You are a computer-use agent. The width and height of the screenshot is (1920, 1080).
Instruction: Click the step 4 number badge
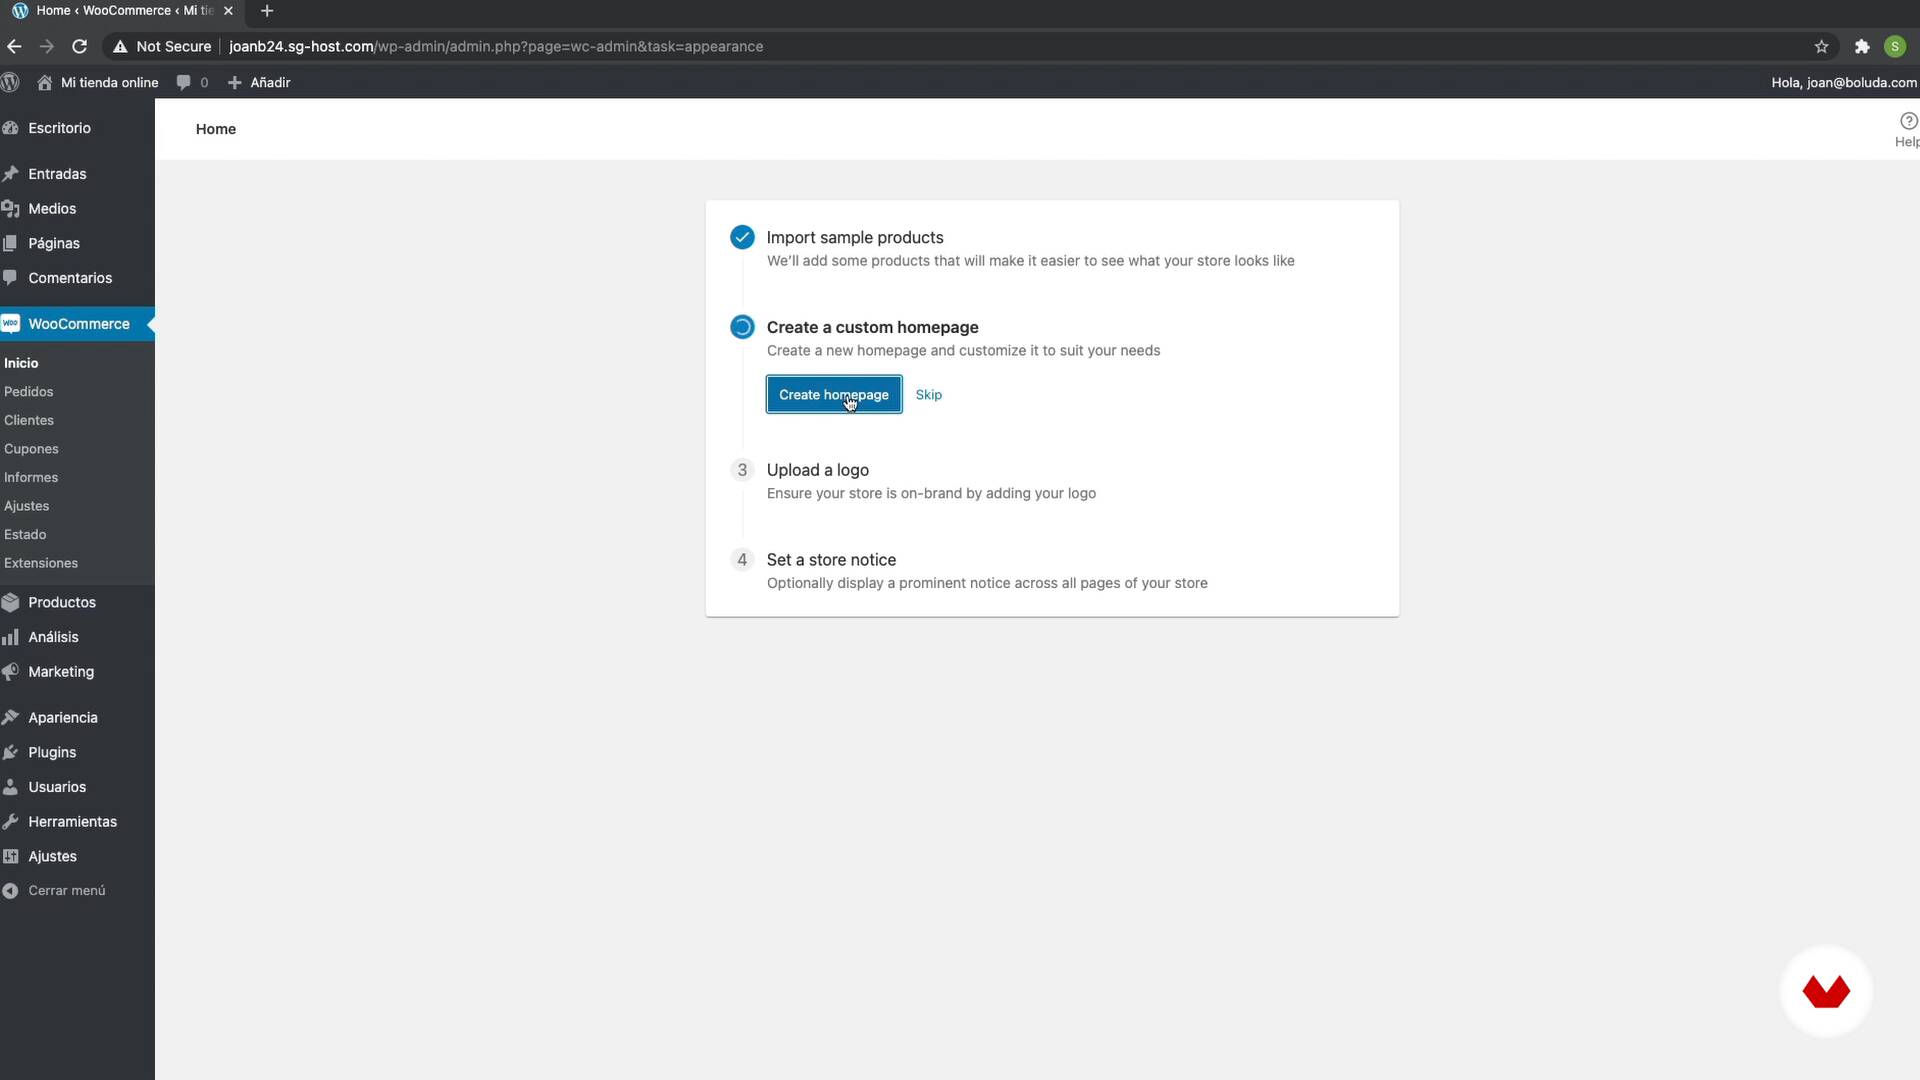pyautogui.click(x=742, y=560)
